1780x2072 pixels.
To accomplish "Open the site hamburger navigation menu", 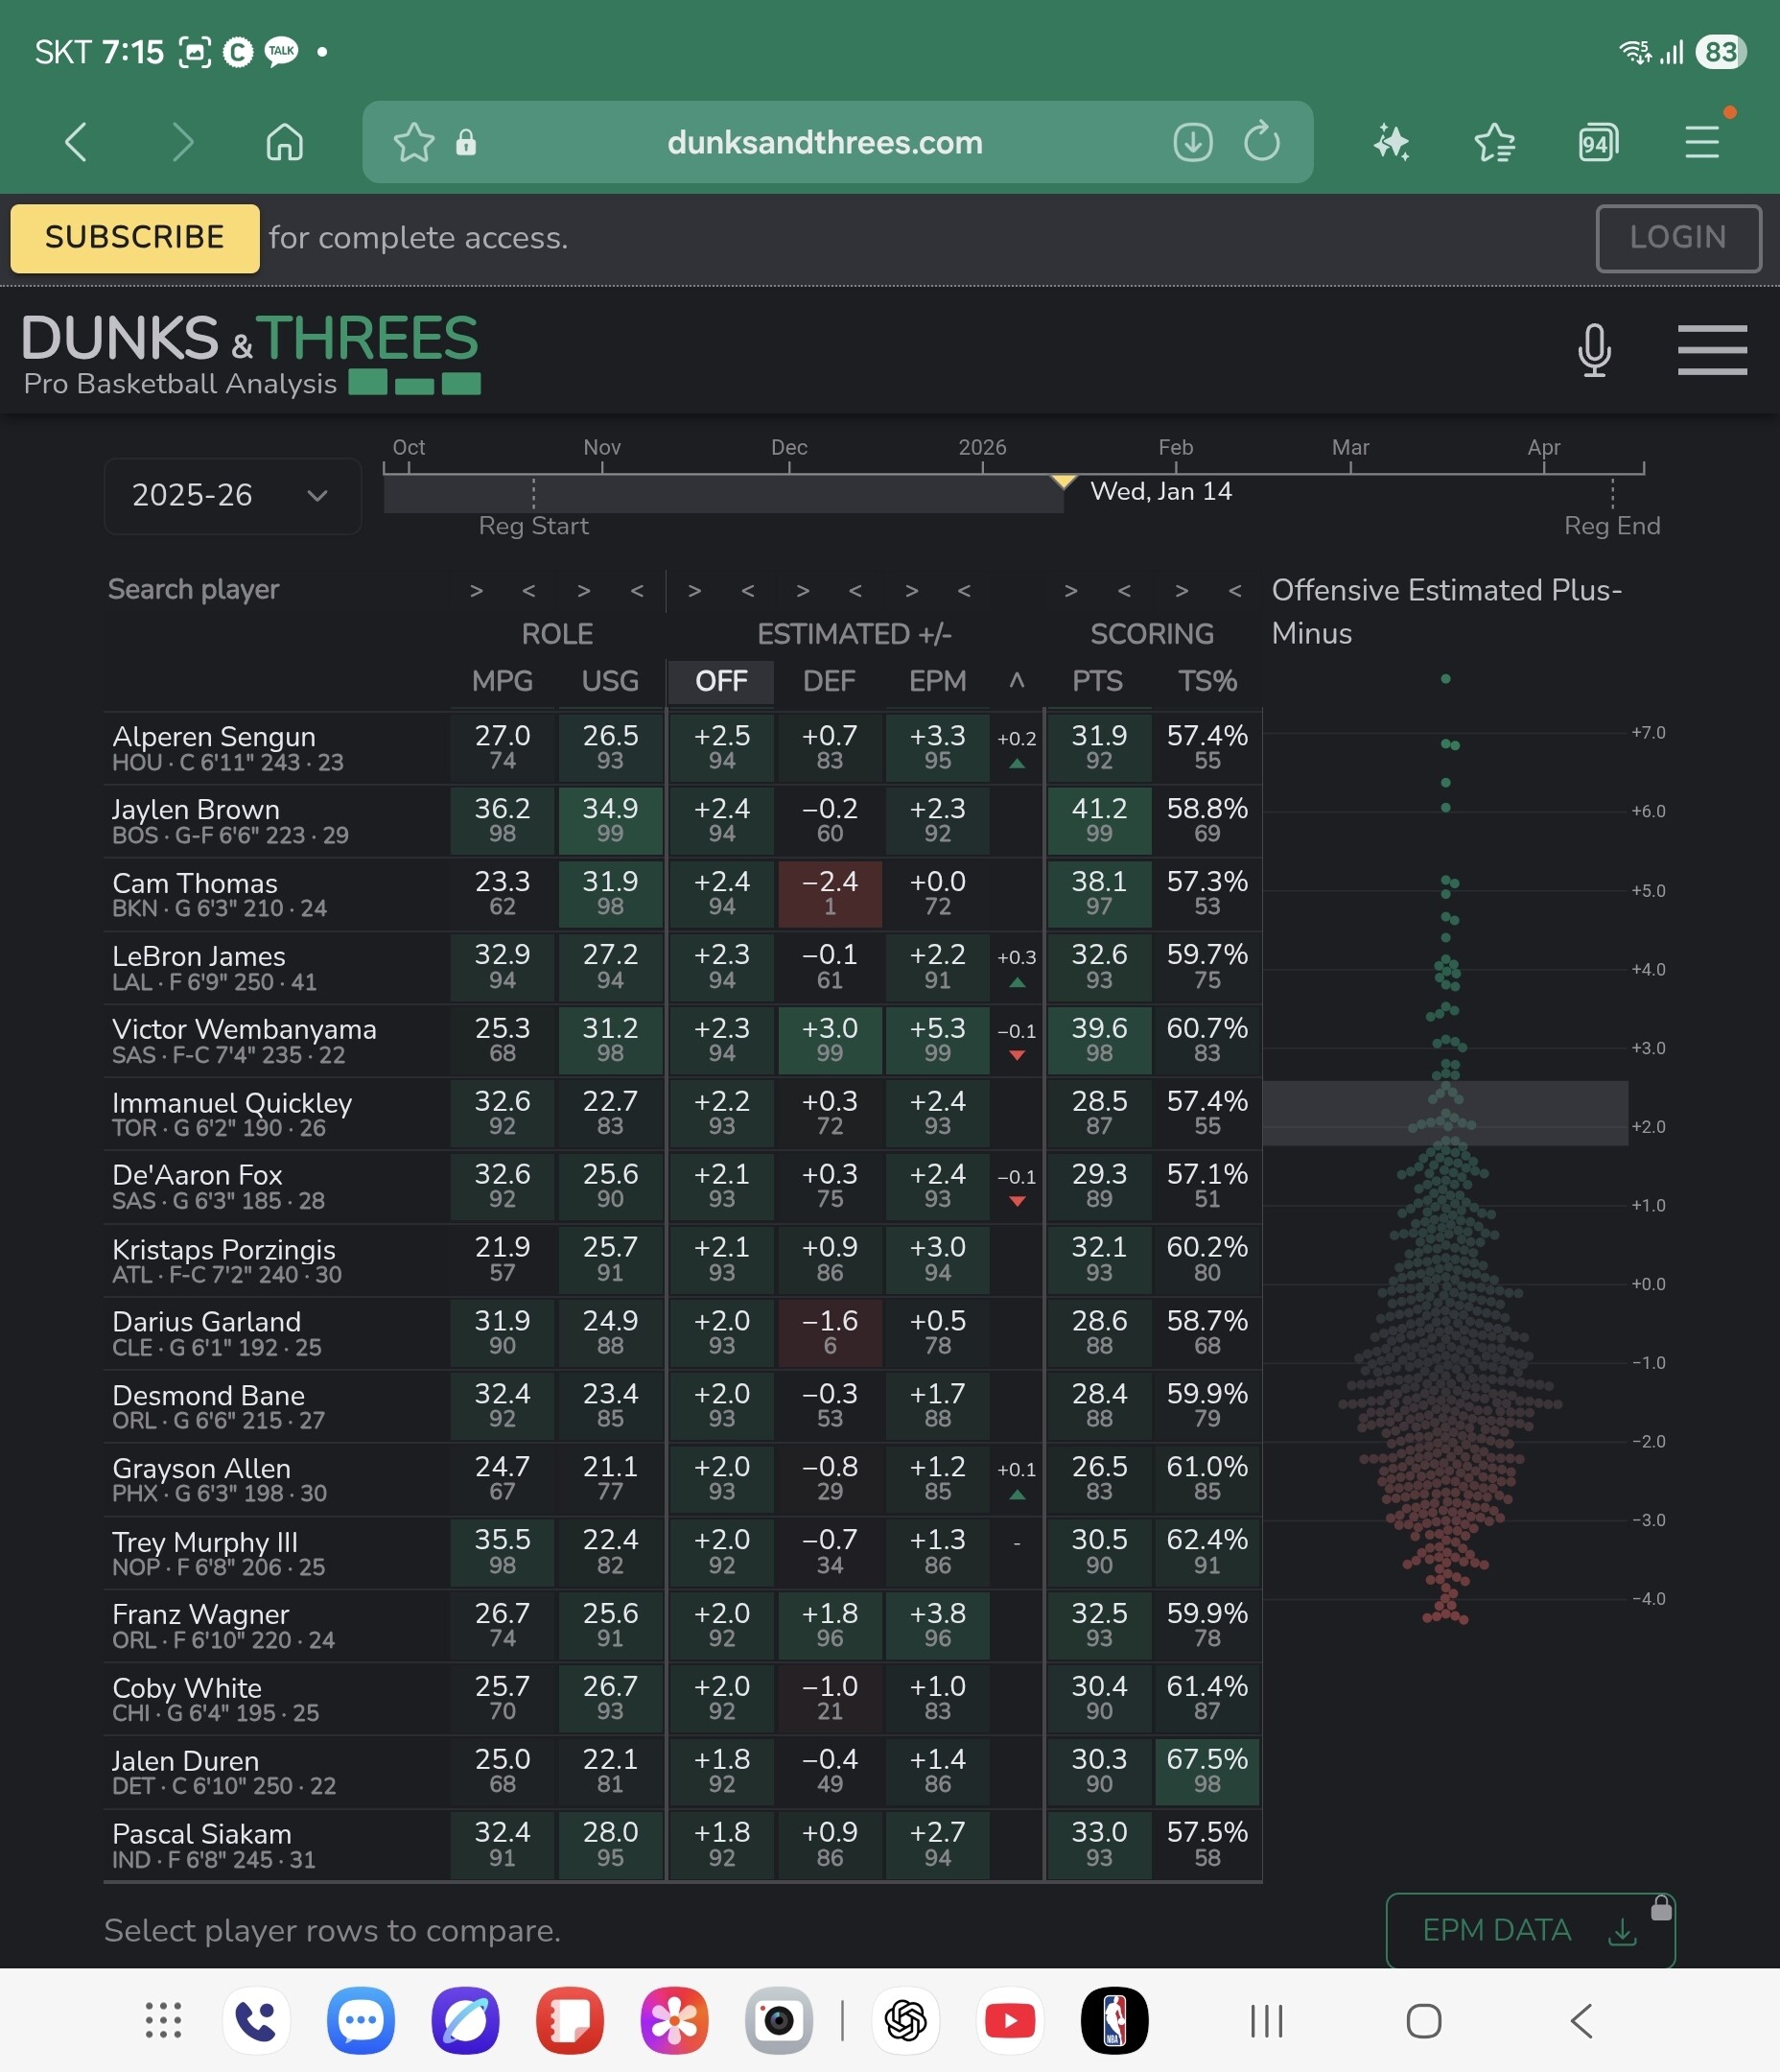I will (x=1712, y=350).
